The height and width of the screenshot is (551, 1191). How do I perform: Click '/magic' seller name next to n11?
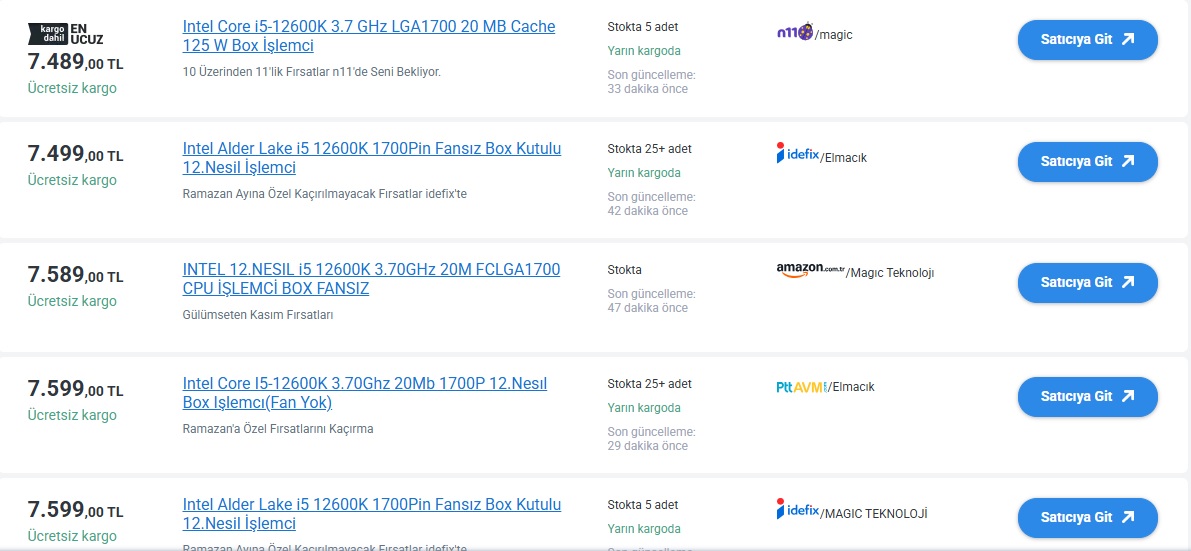tap(834, 35)
